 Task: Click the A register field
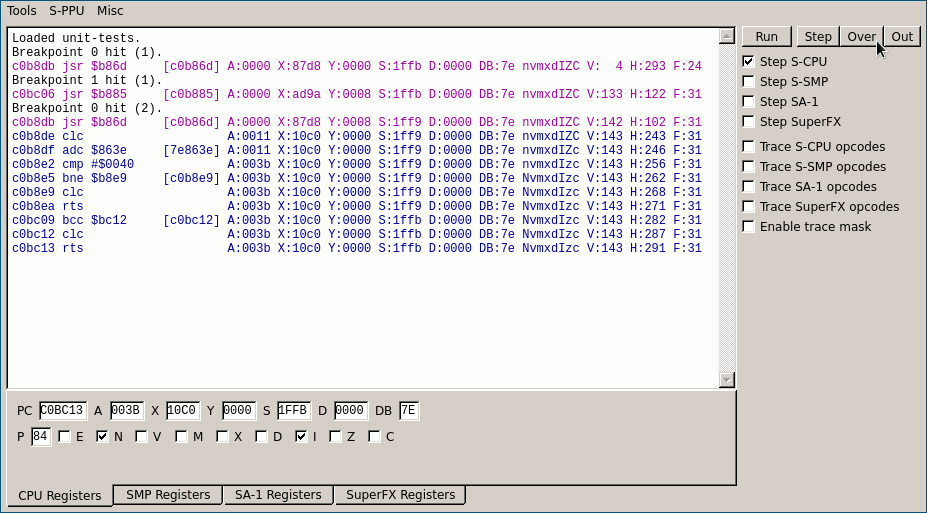coord(127,410)
